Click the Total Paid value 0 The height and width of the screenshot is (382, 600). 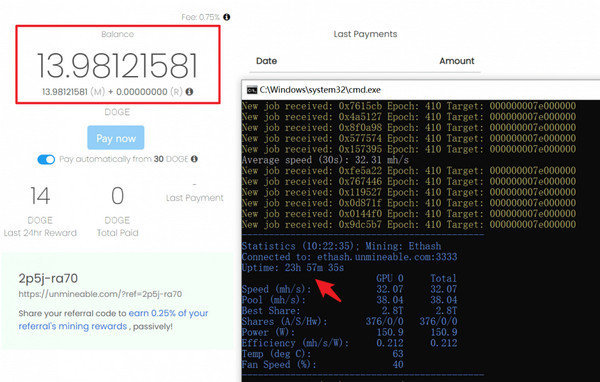click(x=117, y=196)
